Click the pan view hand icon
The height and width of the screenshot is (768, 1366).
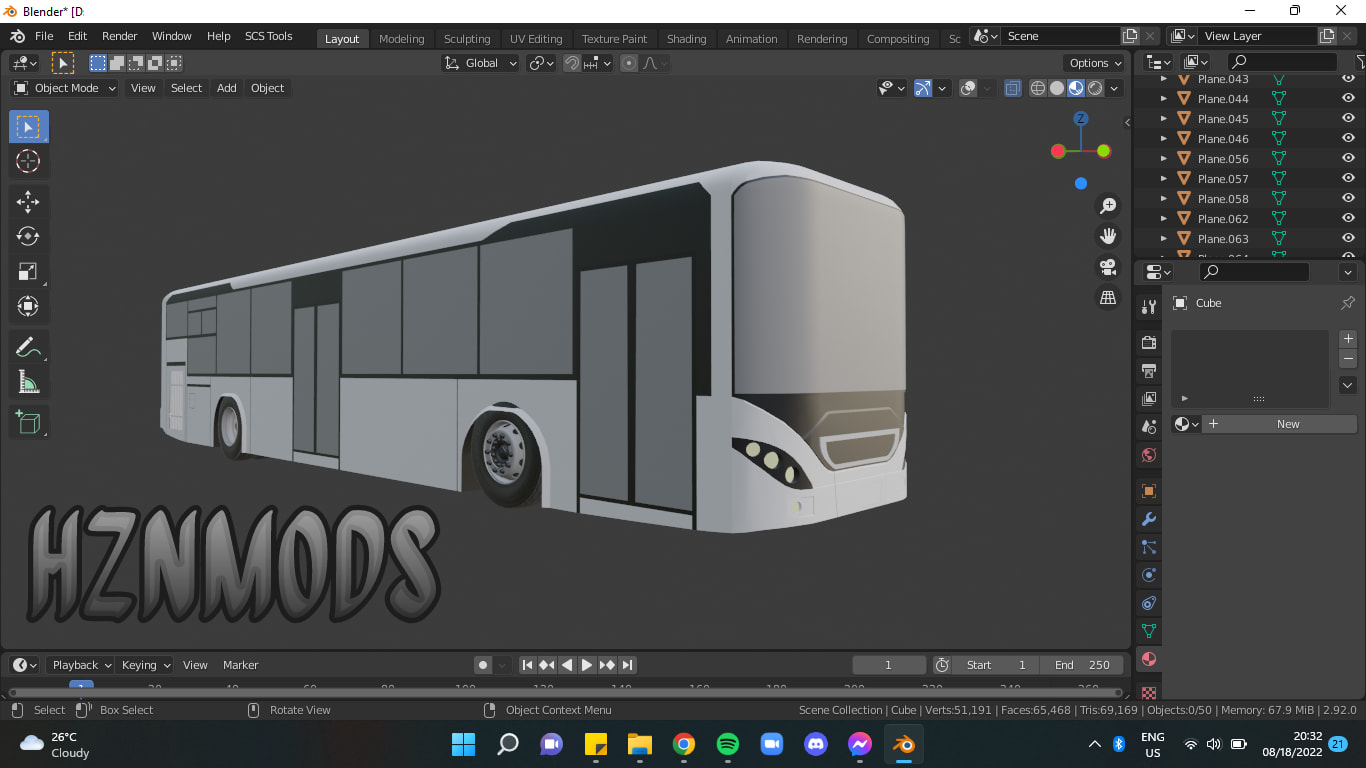click(1108, 236)
